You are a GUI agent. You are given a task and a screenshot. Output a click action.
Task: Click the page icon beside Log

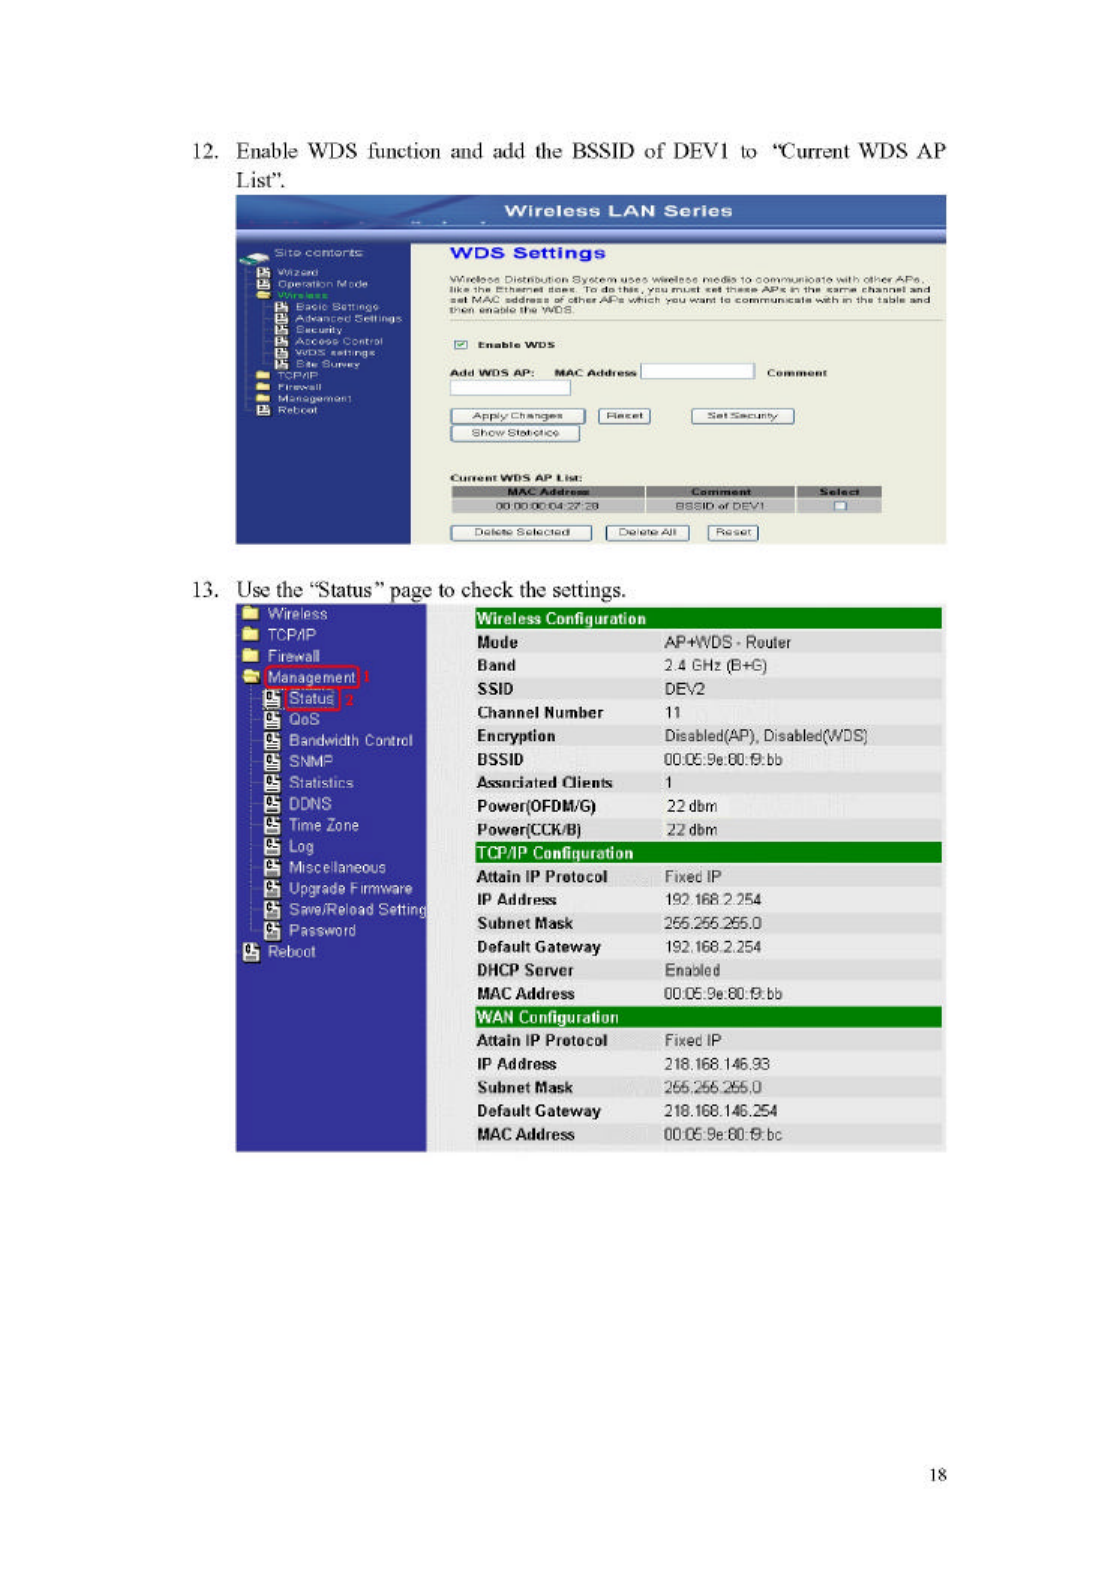click(x=271, y=846)
